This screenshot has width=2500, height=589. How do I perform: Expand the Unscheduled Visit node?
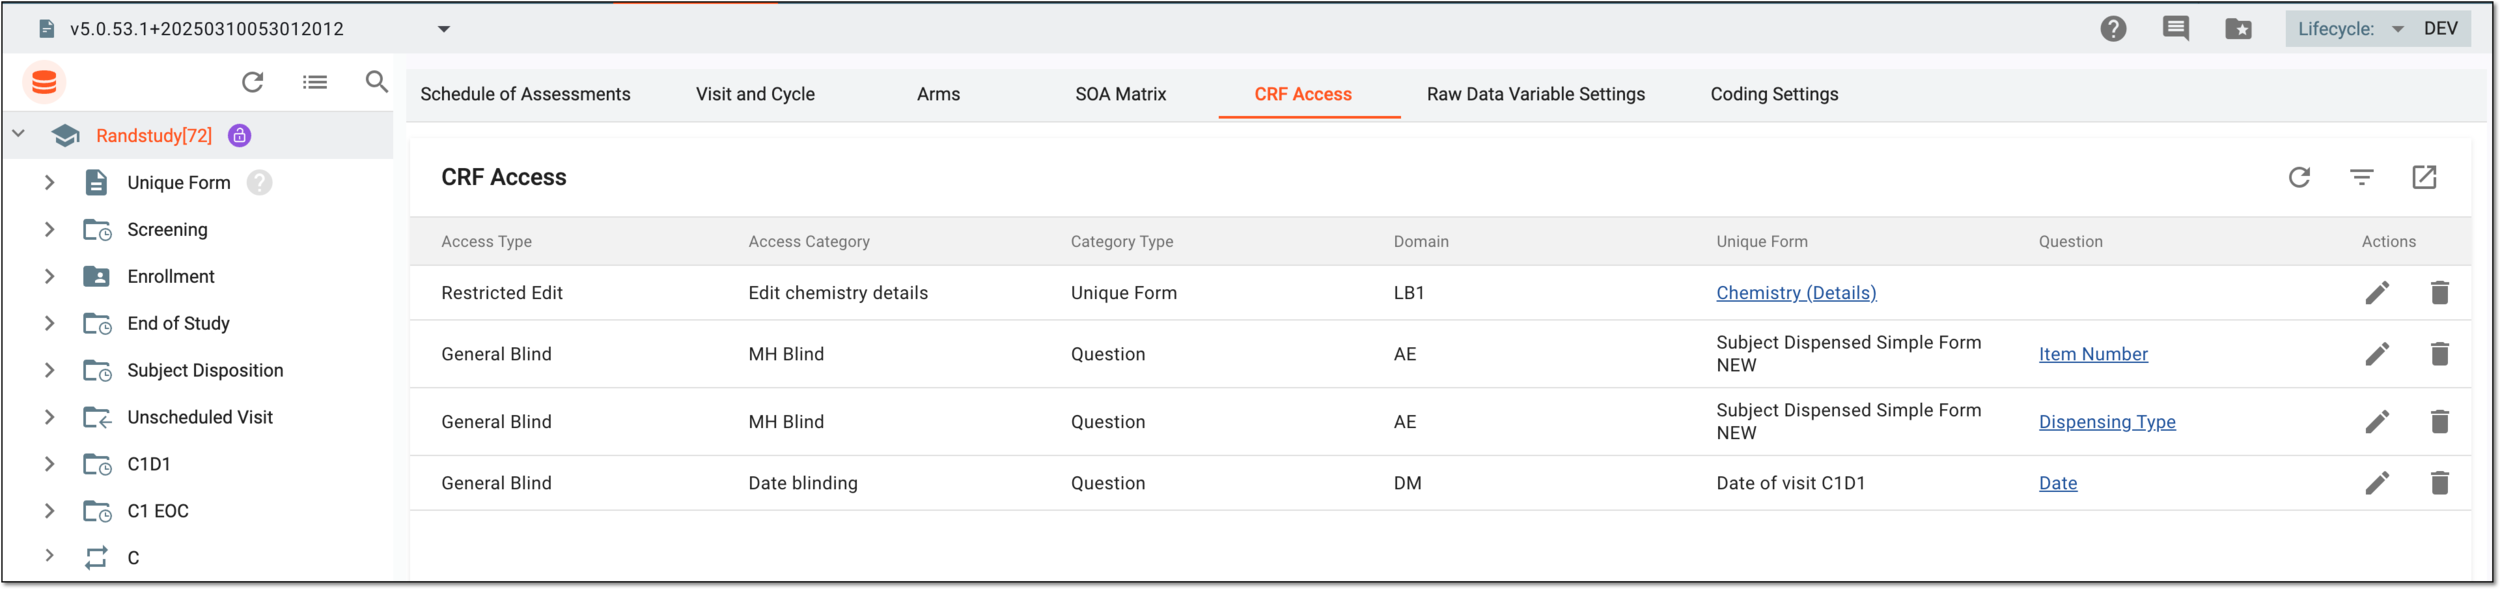pos(49,417)
